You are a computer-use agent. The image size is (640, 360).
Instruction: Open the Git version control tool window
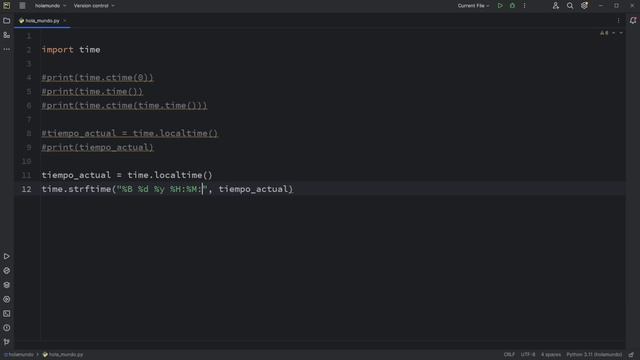pyautogui.click(x=7, y=342)
